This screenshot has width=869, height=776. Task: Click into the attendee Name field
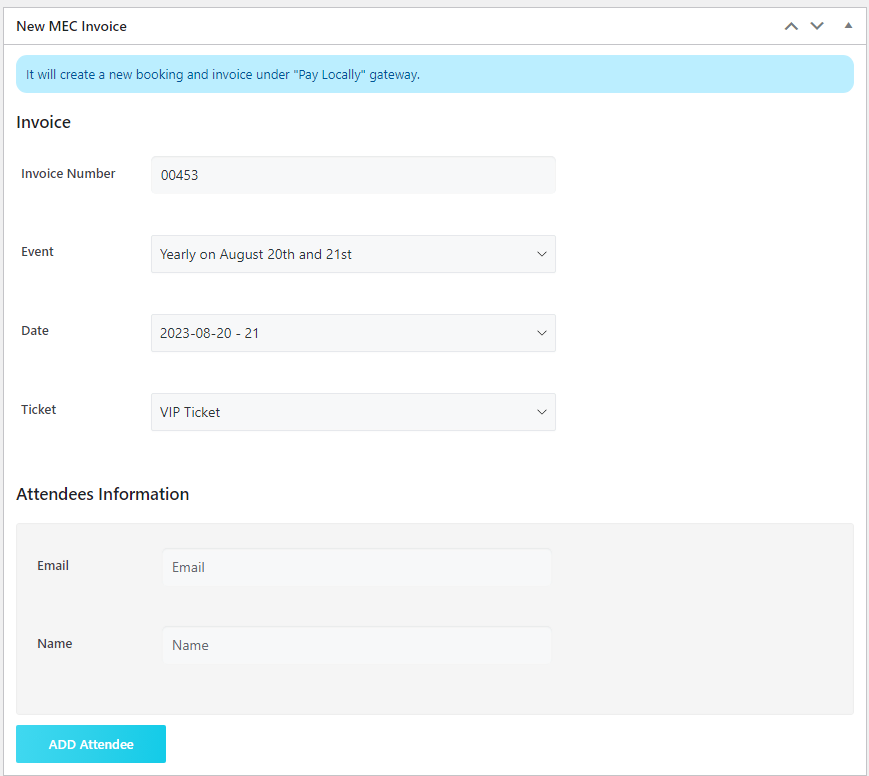[x=356, y=645]
